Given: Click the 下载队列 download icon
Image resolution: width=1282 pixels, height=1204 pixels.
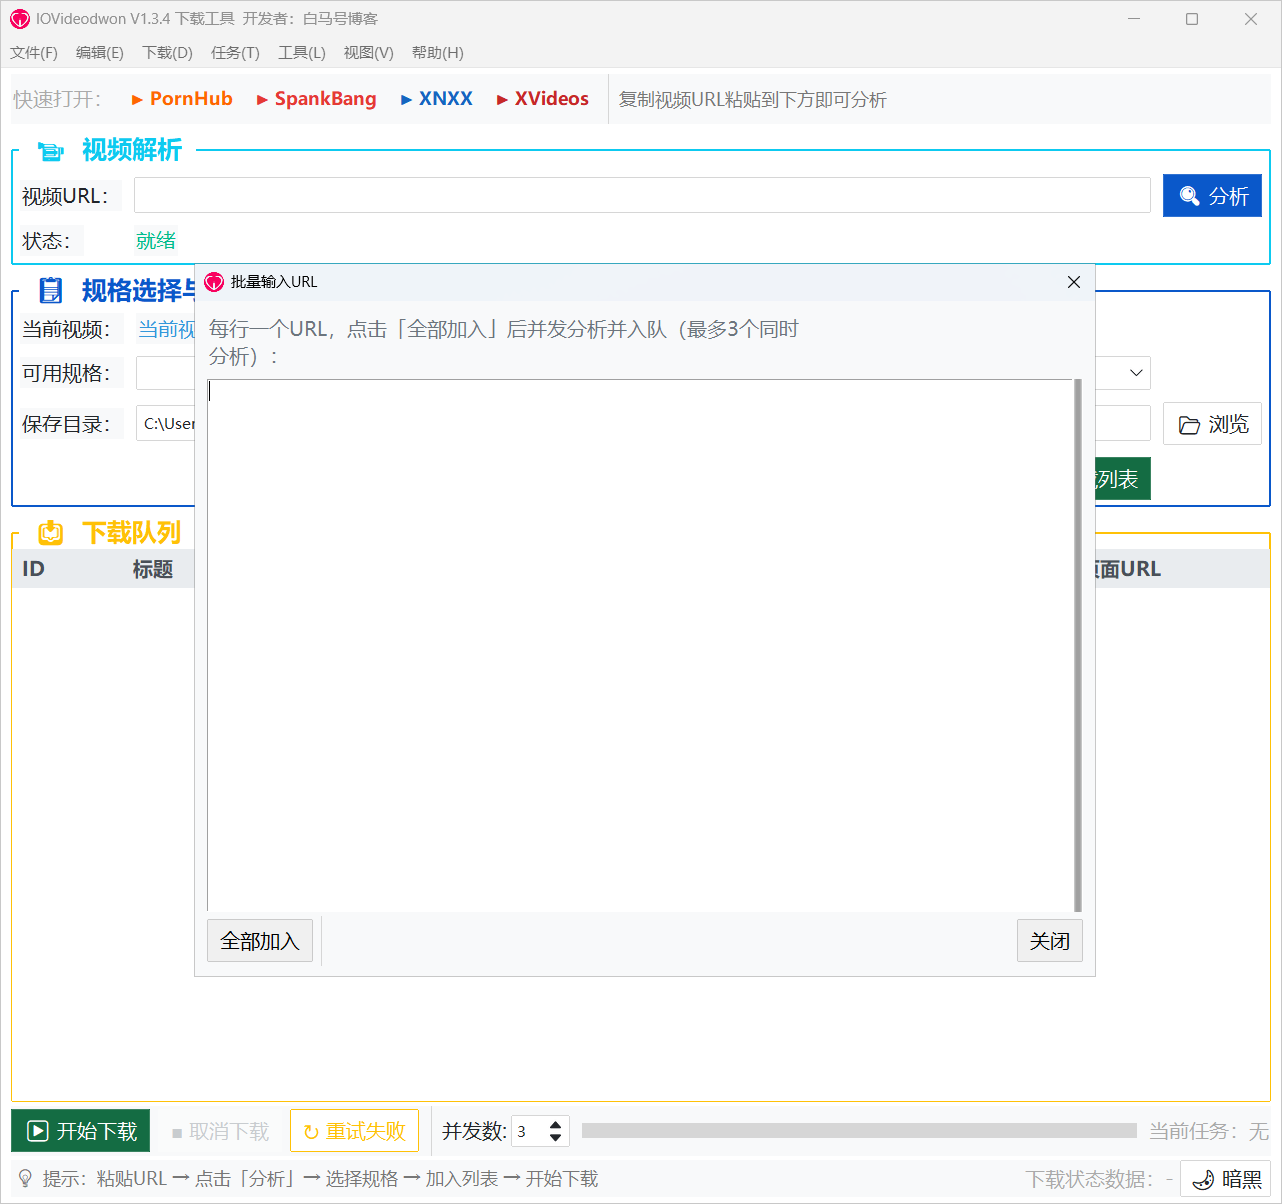Looking at the screenshot, I should pyautogui.click(x=51, y=533).
